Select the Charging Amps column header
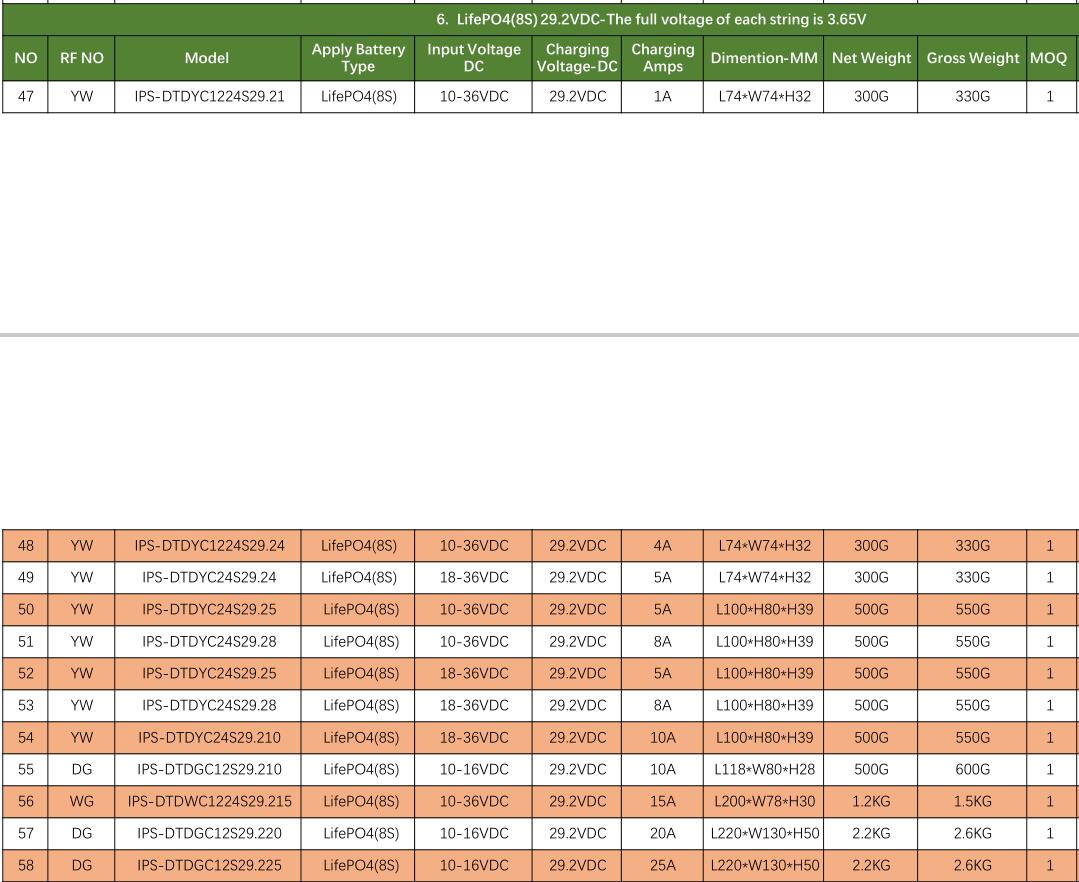The width and height of the screenshot is (1079, 882). point(663,58)
